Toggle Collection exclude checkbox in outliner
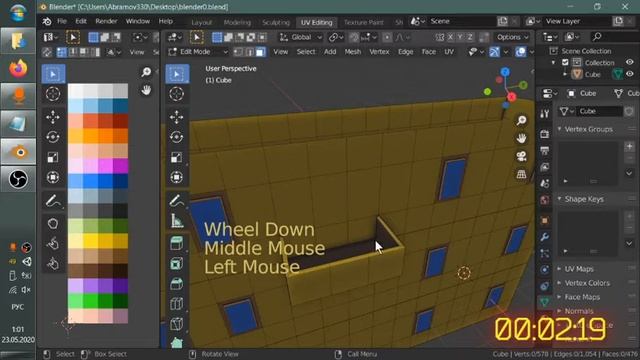640x360 pixels. 565,62
